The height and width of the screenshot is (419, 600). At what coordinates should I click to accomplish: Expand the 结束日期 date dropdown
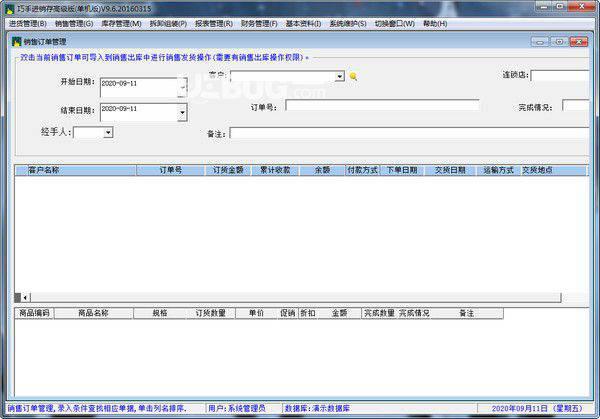click(x=183, y=112)
